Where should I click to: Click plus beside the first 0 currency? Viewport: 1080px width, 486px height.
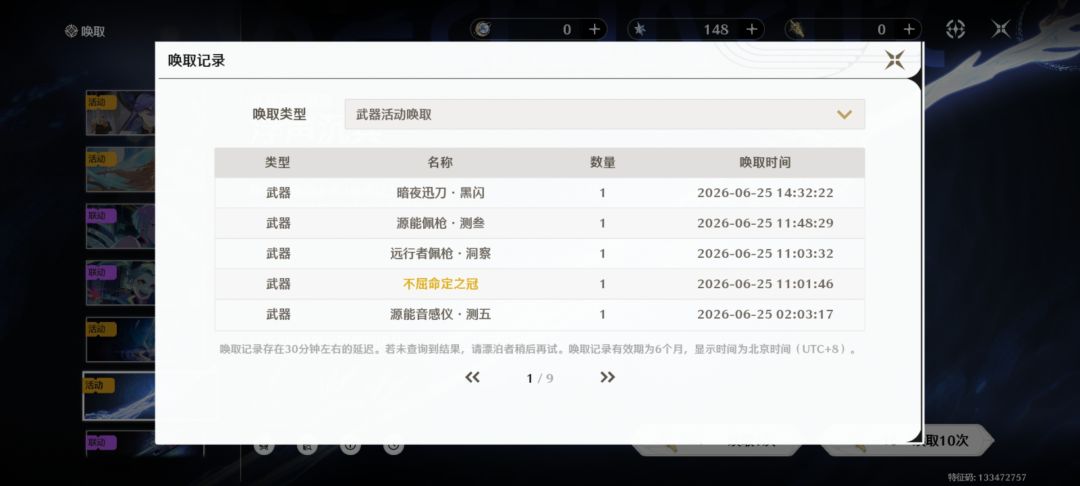click(594, 30)
